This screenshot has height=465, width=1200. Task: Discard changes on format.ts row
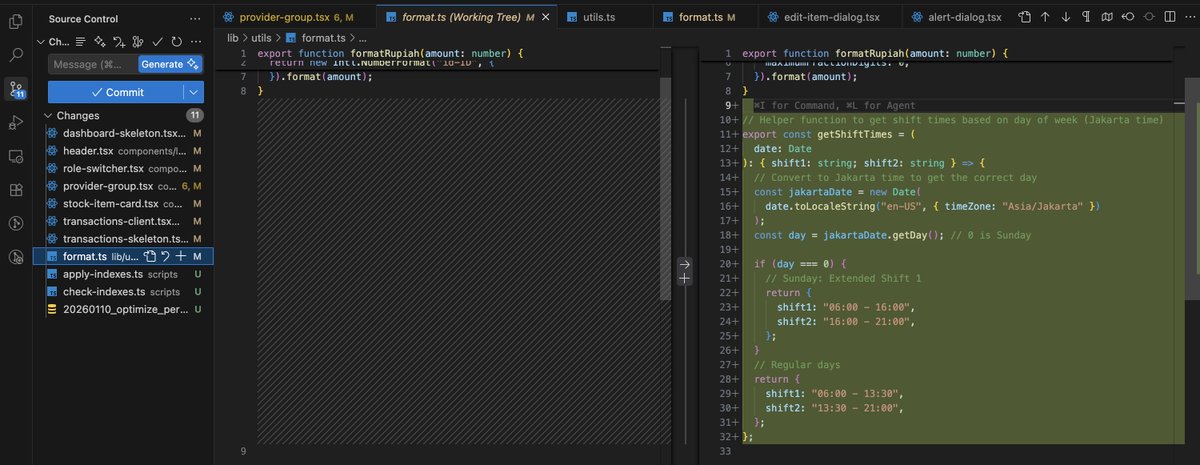(x=165, y=256)
